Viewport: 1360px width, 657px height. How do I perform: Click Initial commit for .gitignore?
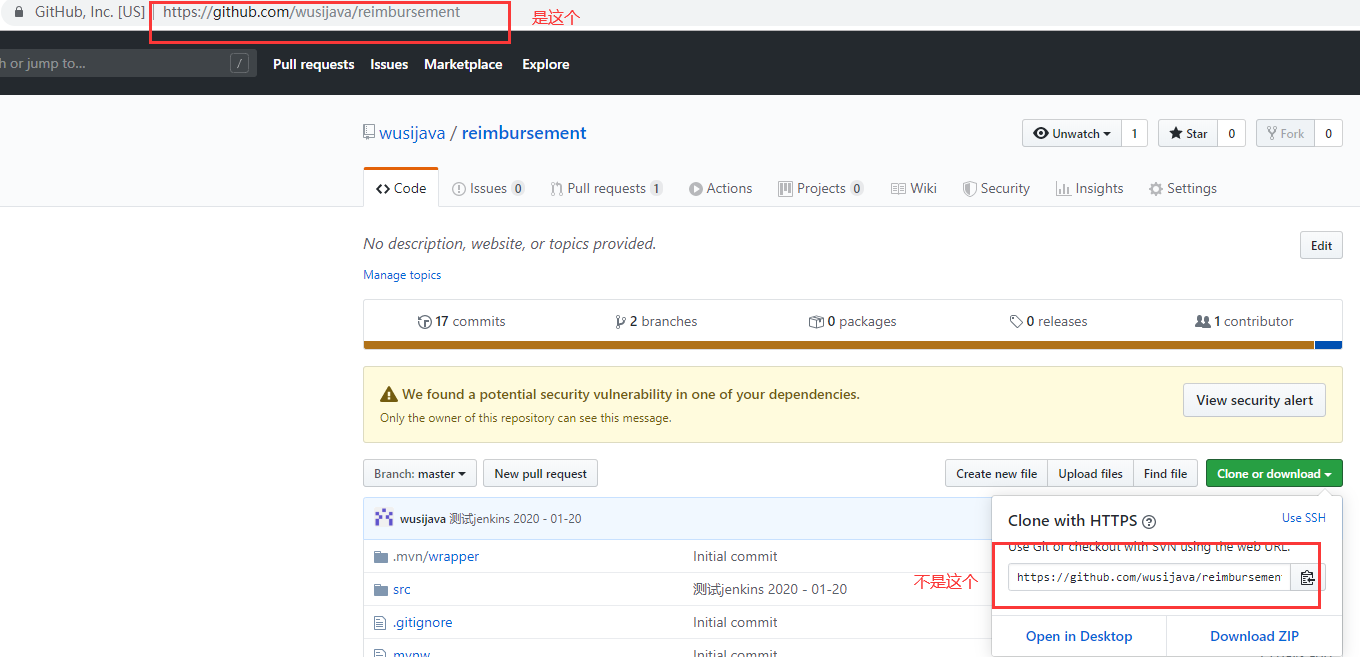[x=735, y=622]
